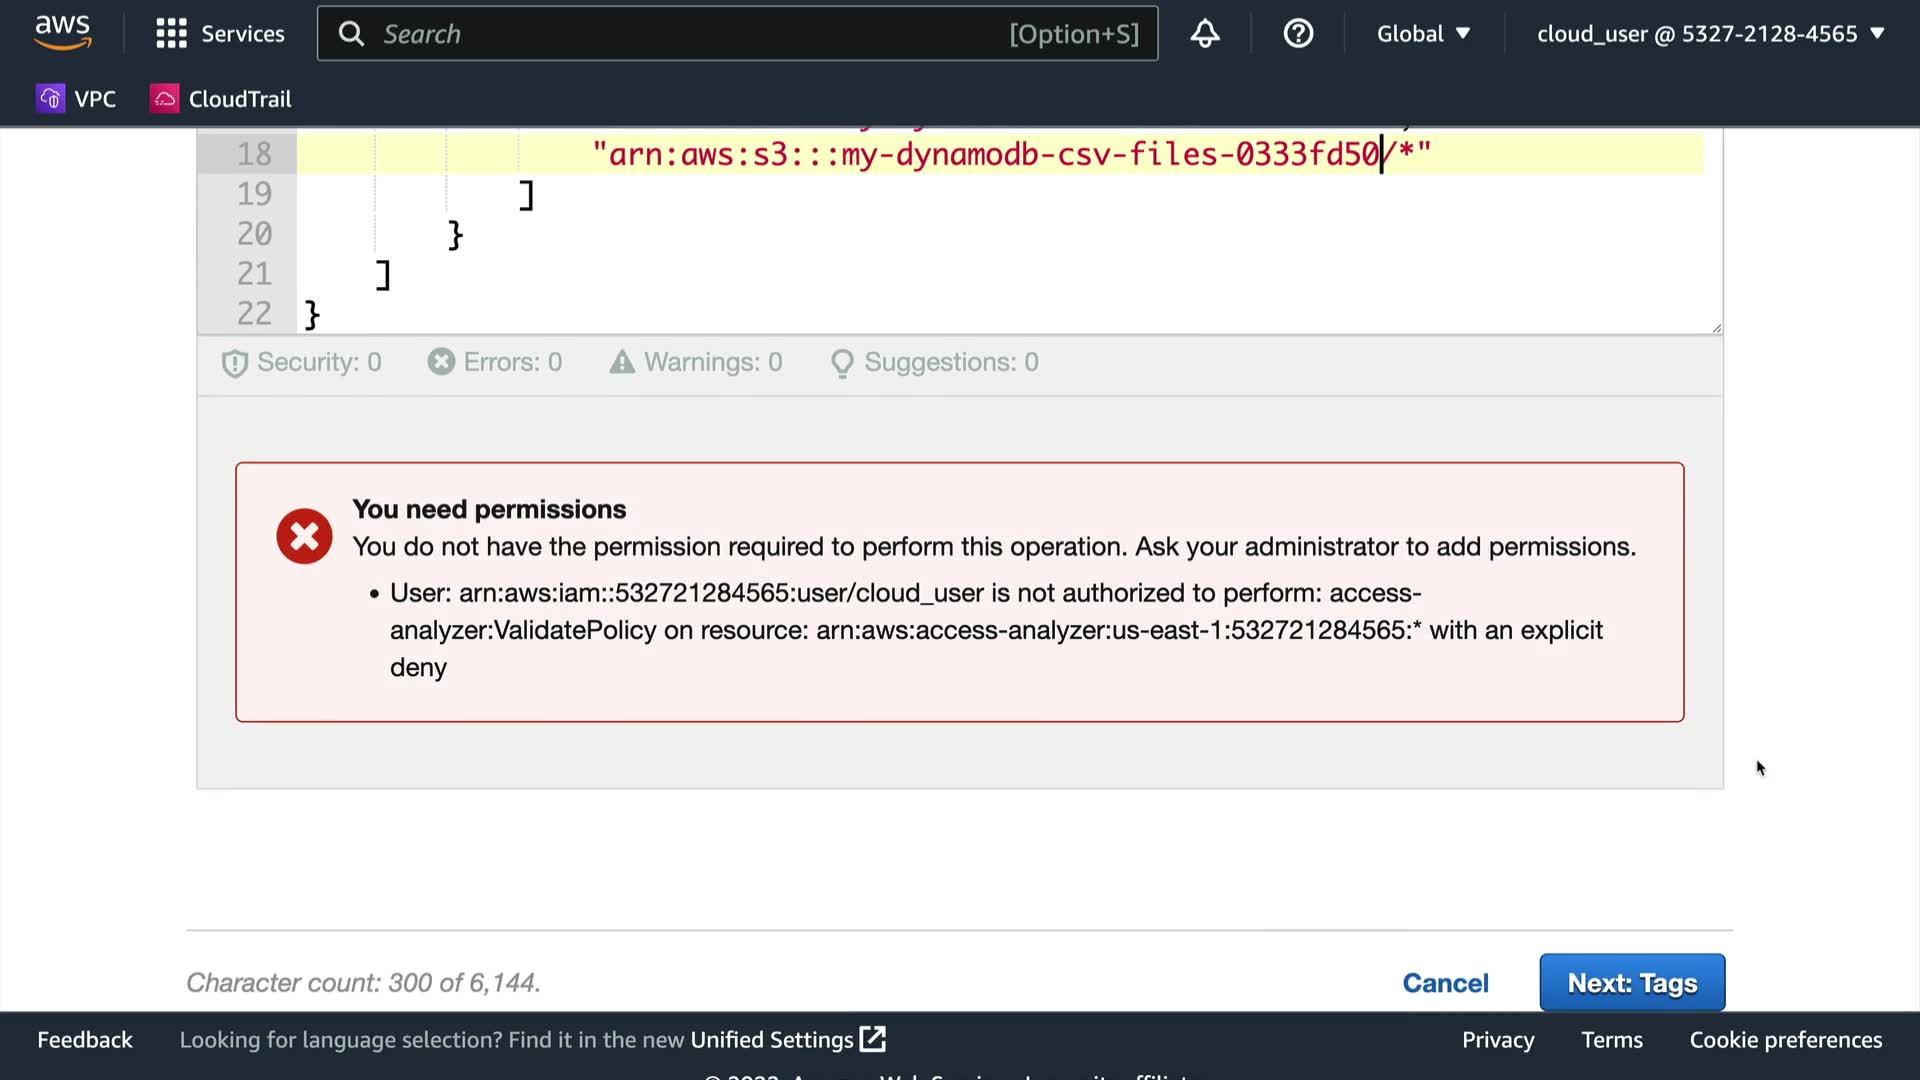Click the AWS search input field
This screenshot has width=1920, height=1080.
pos(690,34)
